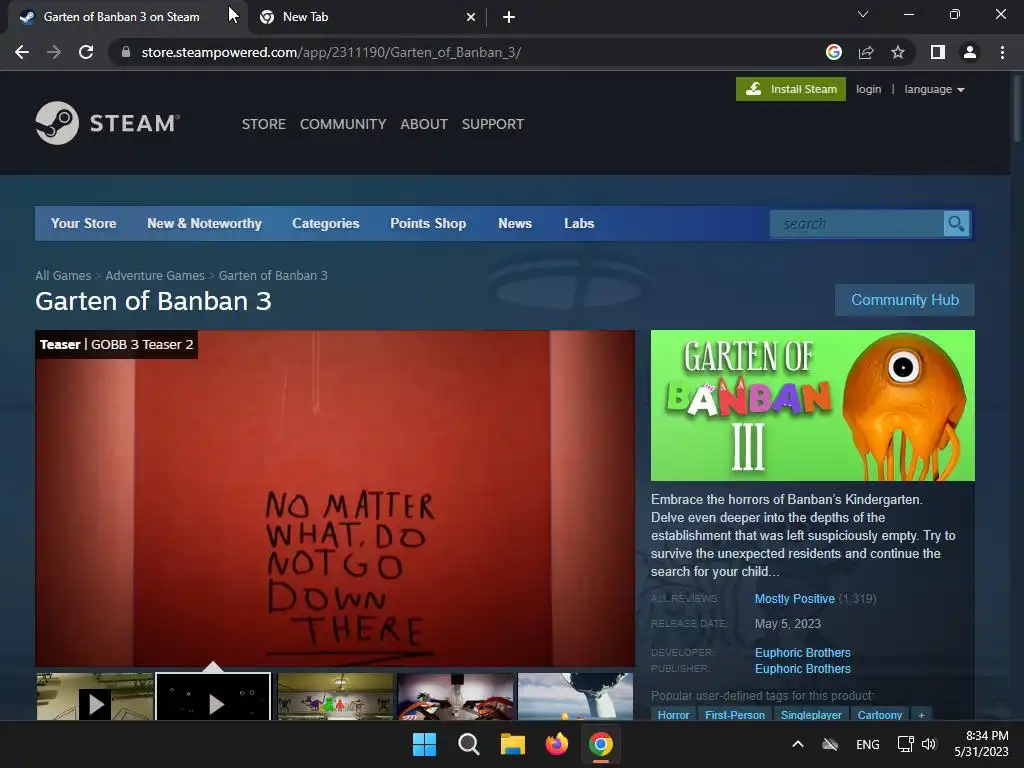This screenshot has width=1024, height=768.
Task: Go back with the browser back arrow
Action: coord(22,52)
